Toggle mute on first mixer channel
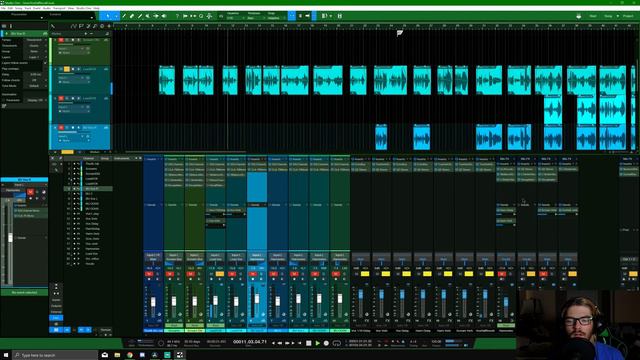The image size is (640, 360). tap(149, 274)
